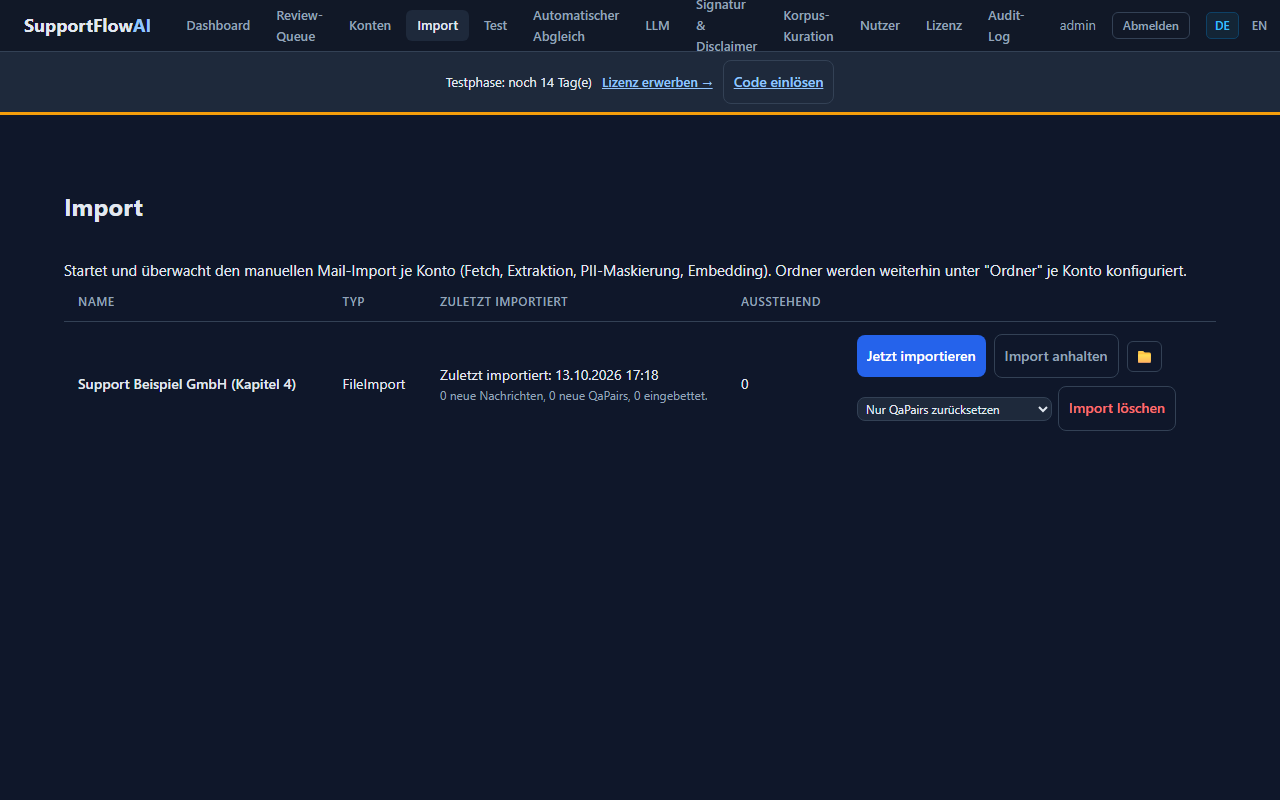
Task: Go to the LLM settings page
Action: tap(658, 26)
